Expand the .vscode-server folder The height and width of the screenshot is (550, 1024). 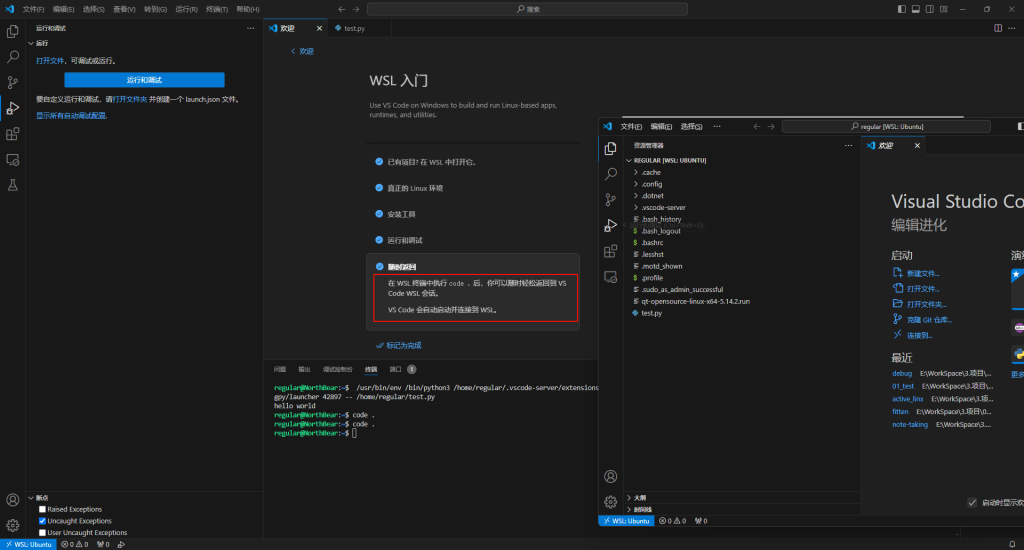coord(663,207)
